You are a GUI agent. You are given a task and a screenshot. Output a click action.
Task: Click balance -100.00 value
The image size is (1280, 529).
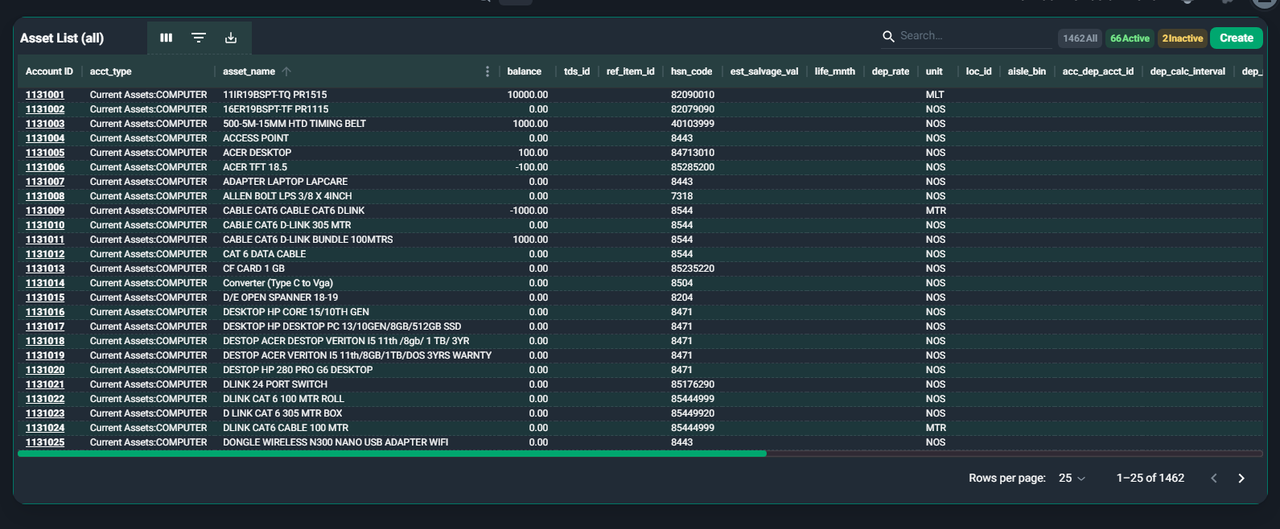tap(530, 167)
